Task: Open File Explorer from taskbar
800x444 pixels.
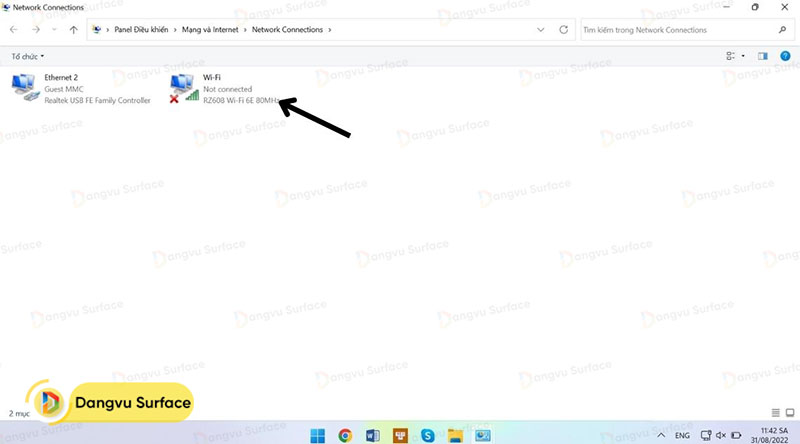Action: tap(455, 435)
